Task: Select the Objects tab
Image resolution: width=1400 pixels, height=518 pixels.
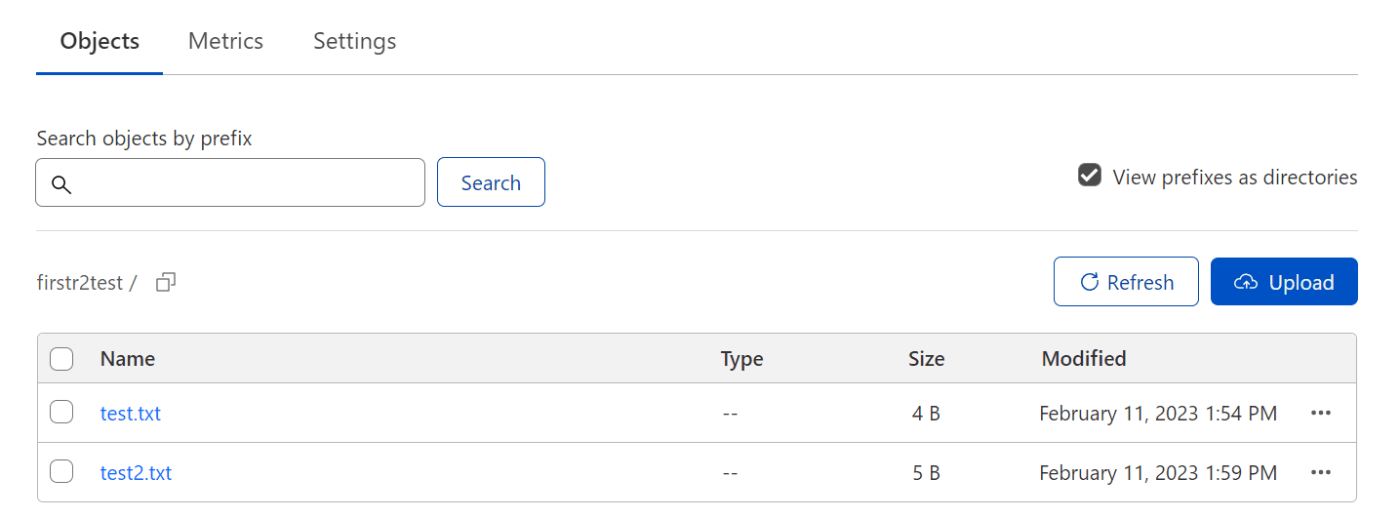Action: click(99, 41)
